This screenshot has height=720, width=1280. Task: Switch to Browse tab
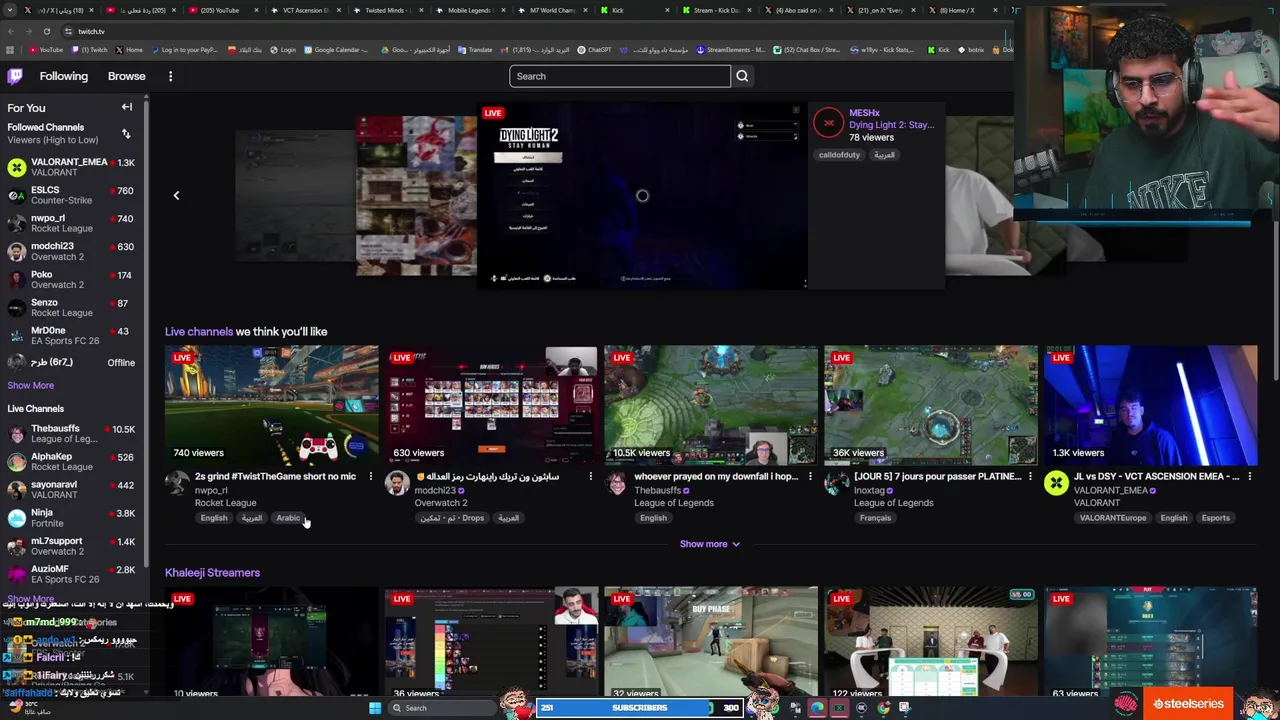click(126, 76)
